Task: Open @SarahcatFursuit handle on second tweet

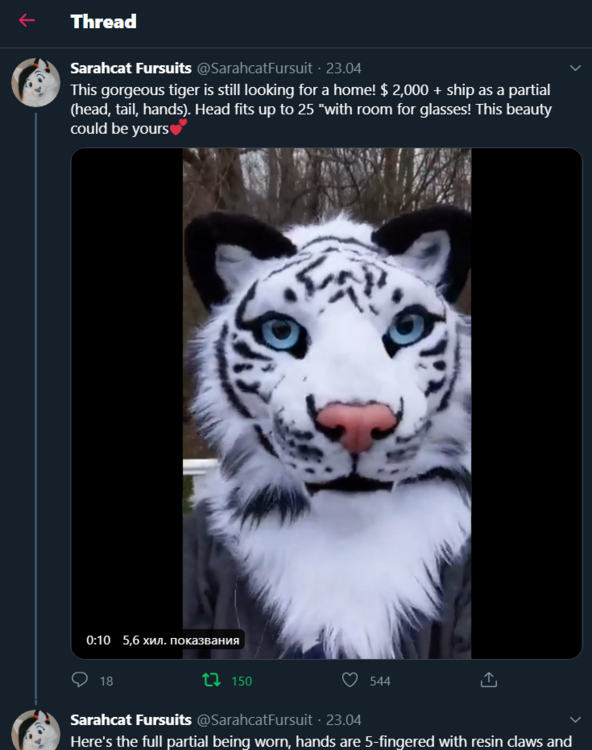Action: (x=254, y=720)
